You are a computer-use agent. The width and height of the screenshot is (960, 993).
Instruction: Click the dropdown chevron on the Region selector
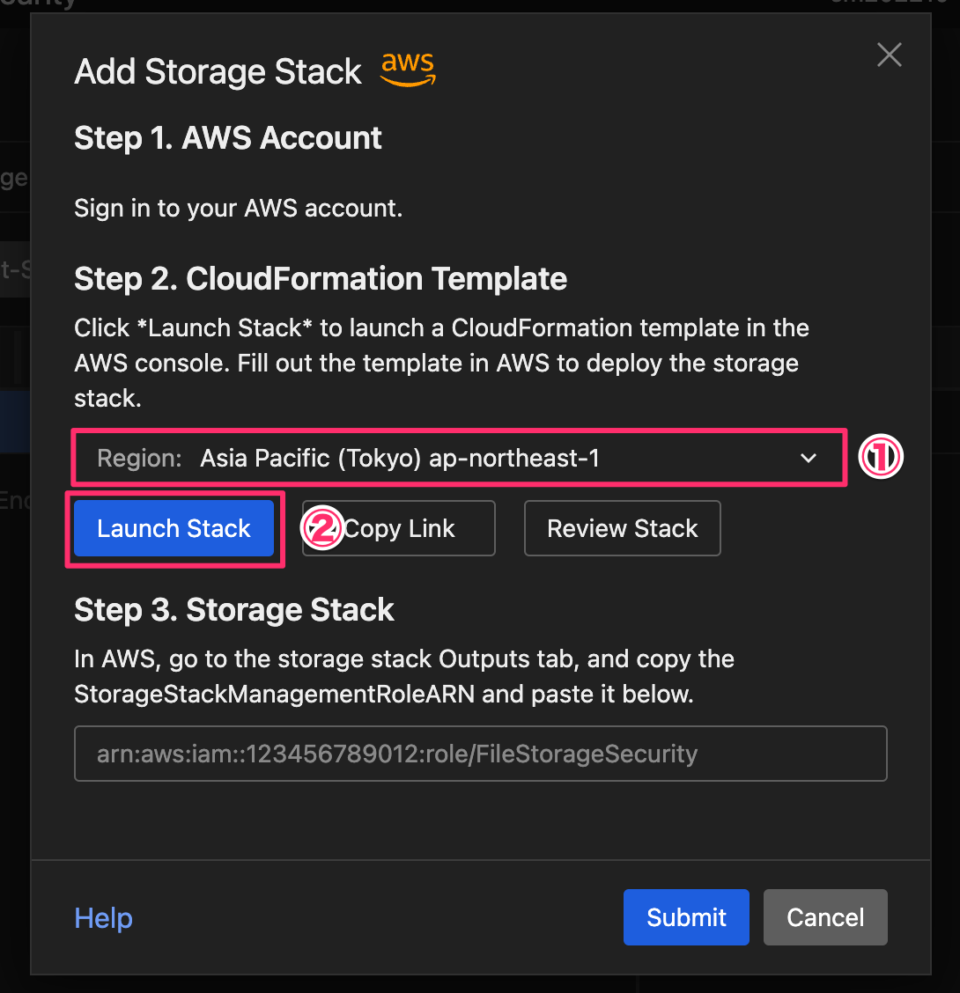point(808,458)
